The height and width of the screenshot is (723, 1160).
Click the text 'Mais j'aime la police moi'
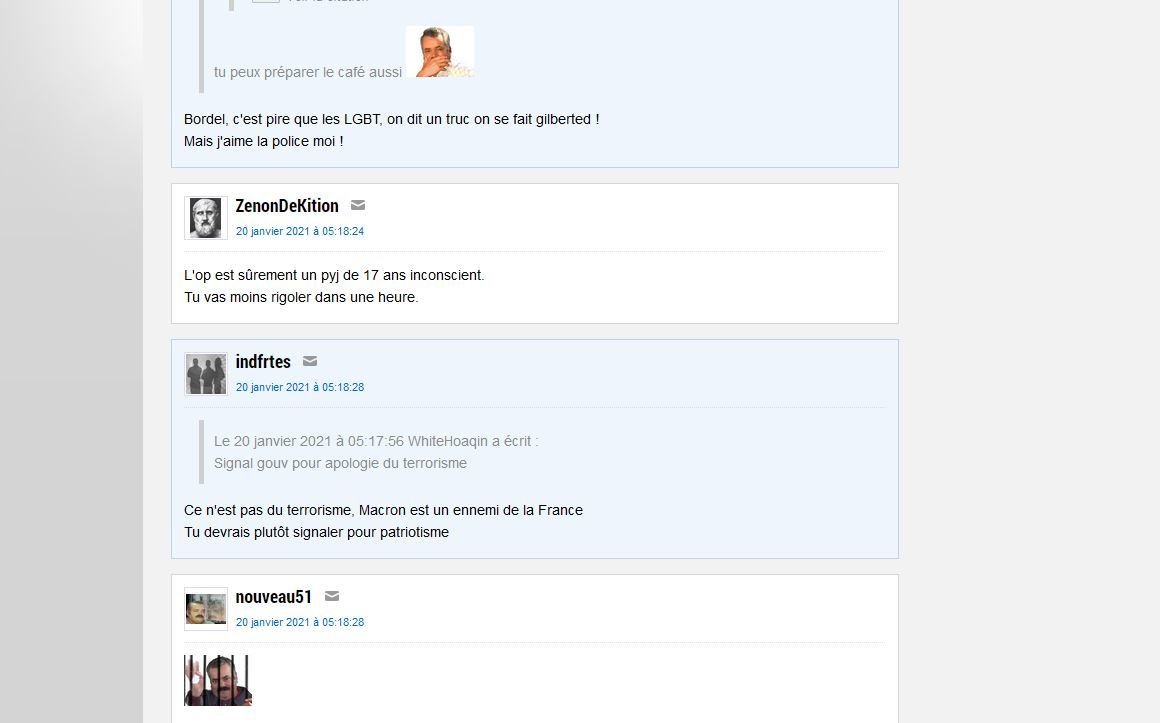pyautogui.click(x=263, y=141)
